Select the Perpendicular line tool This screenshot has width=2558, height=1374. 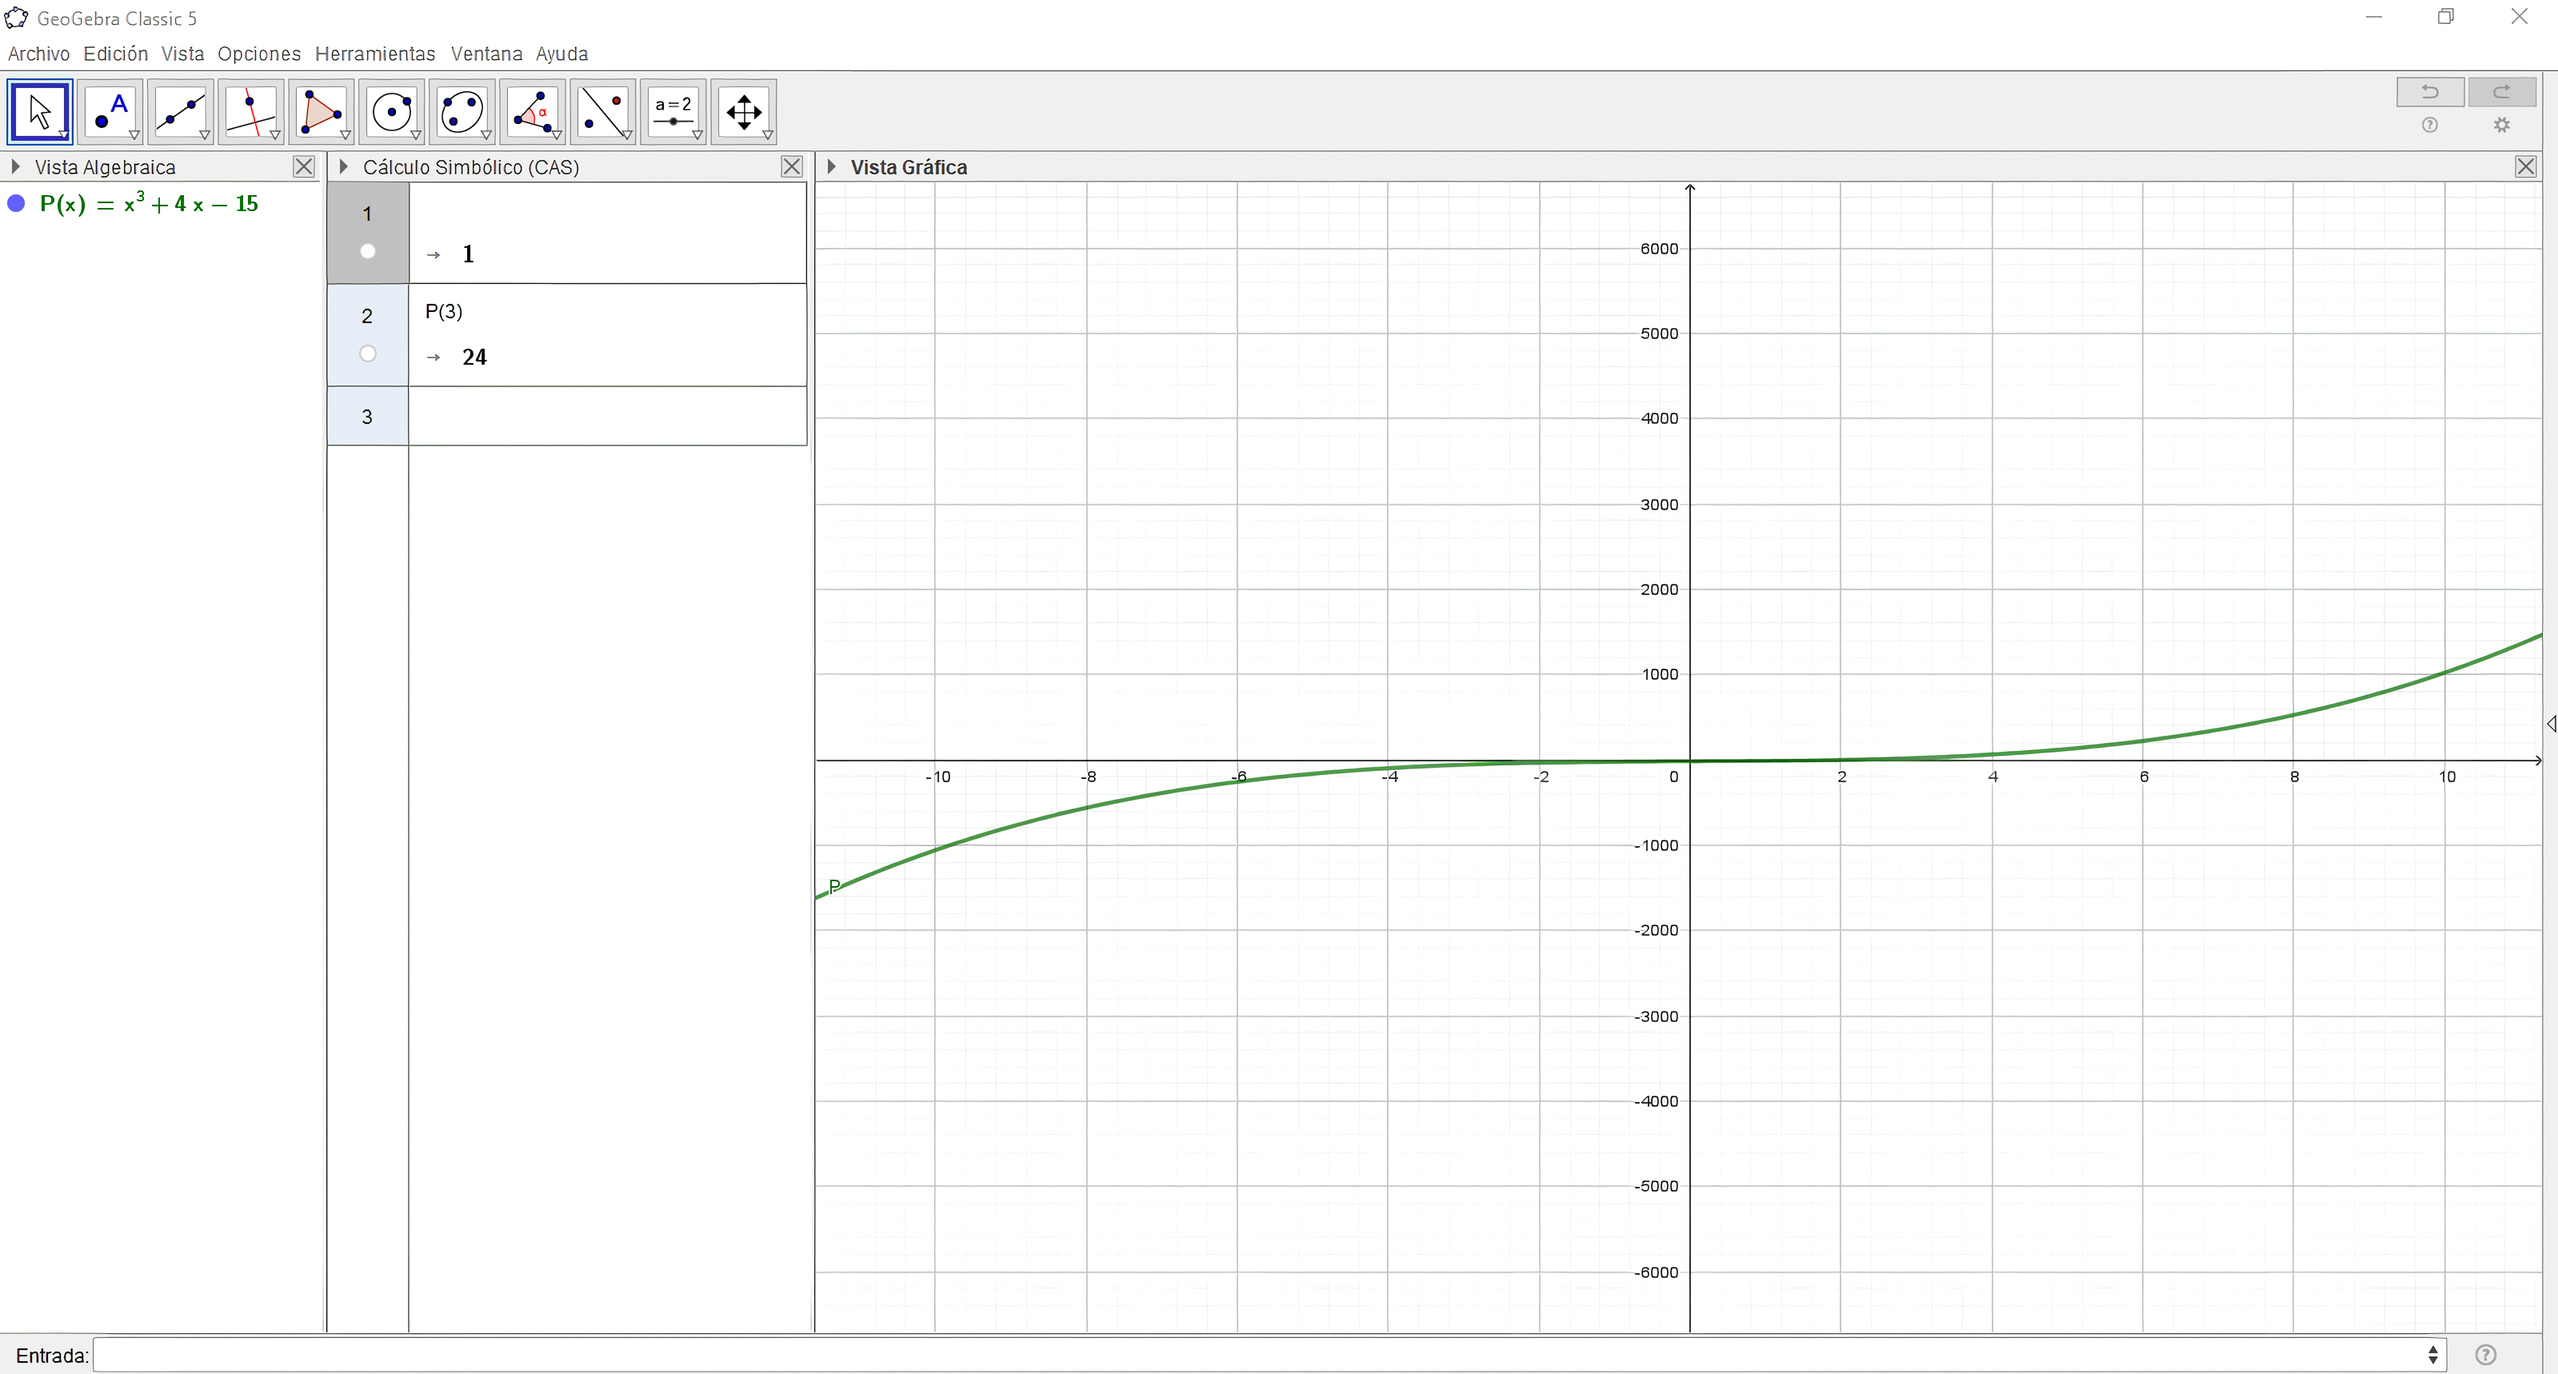coord(250,111)
